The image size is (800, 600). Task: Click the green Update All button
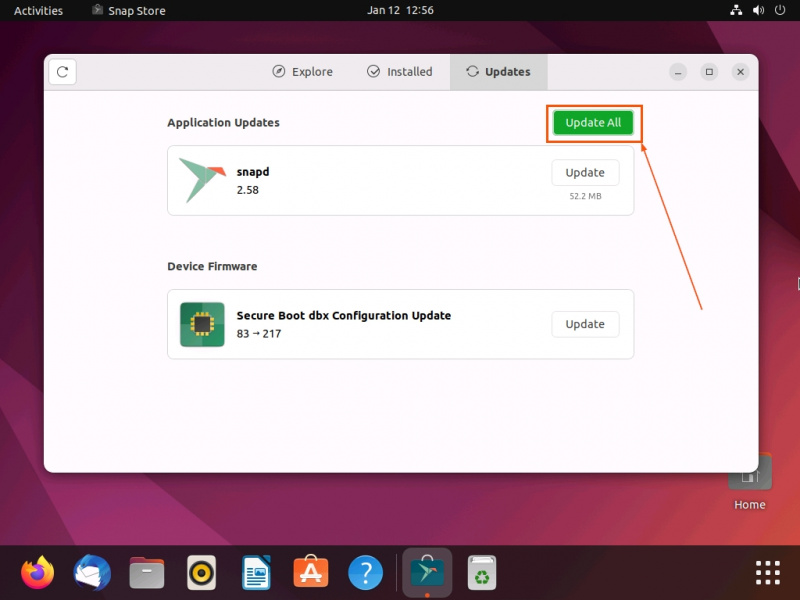tap(593, 123)
